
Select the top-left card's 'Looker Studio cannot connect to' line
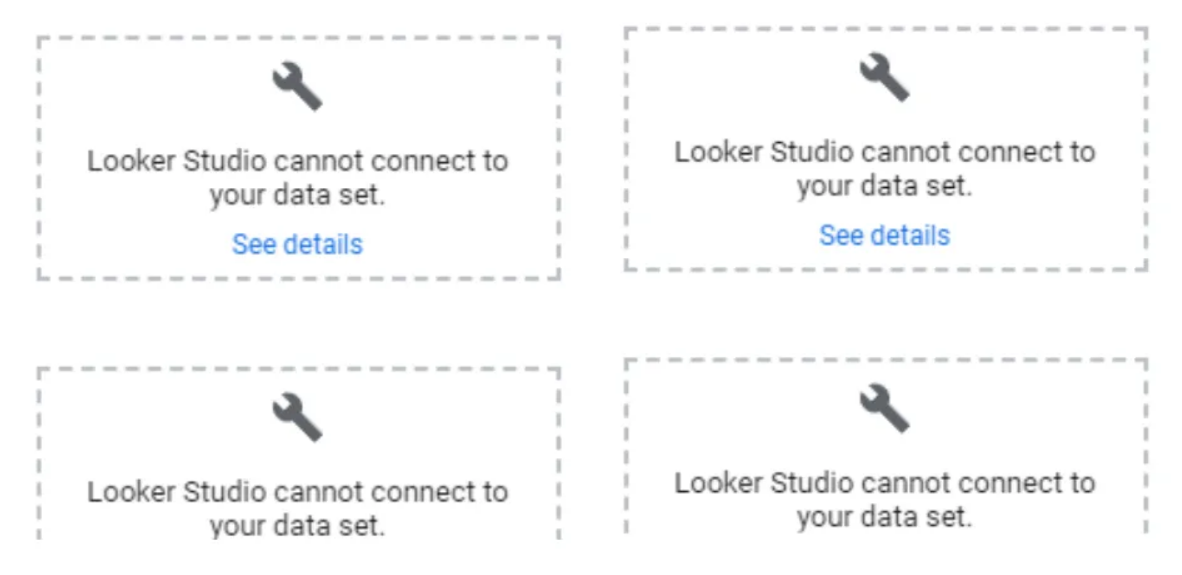point(297,161)
